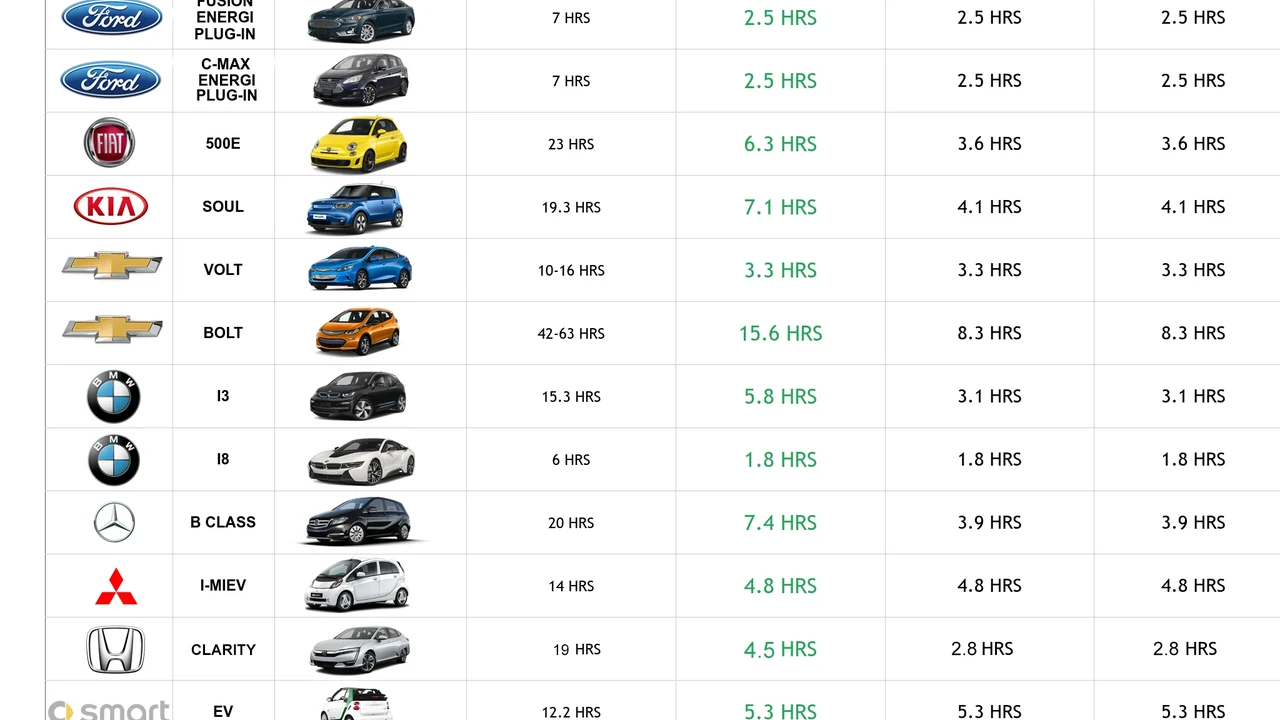This screenshot has height=720, width=1280.
Task: Select the Honda Clarity car image
Action: point(360,650)
